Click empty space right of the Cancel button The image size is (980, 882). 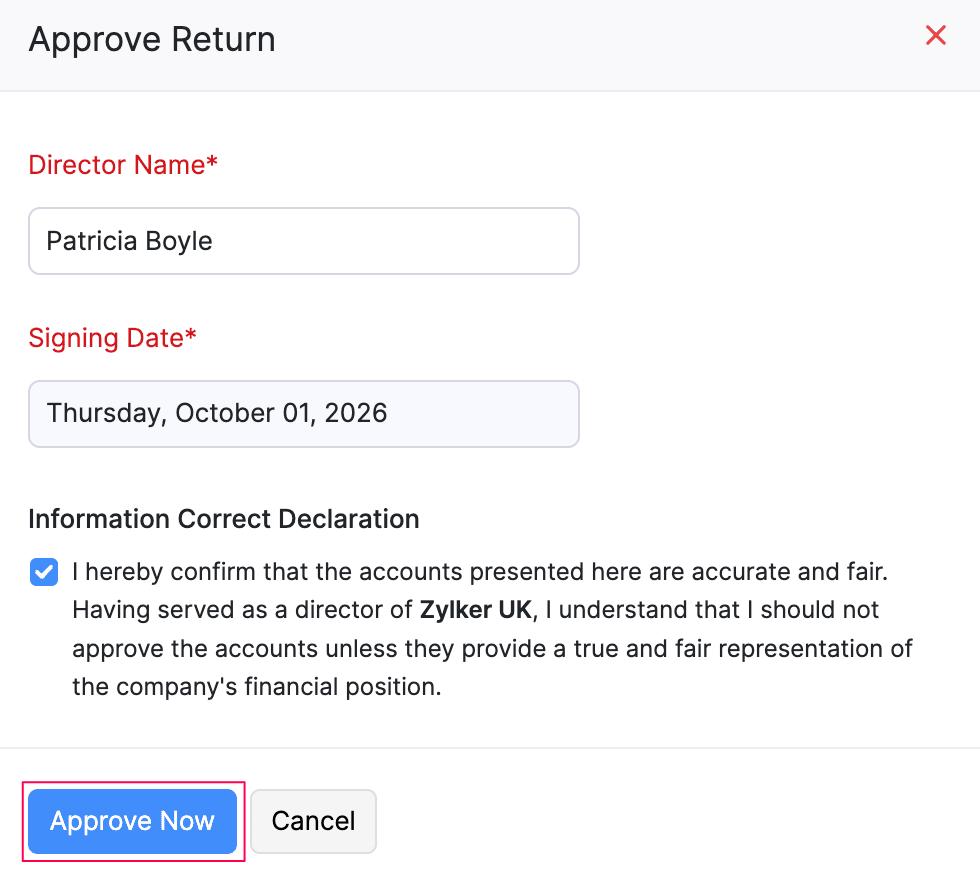[675, 821]
